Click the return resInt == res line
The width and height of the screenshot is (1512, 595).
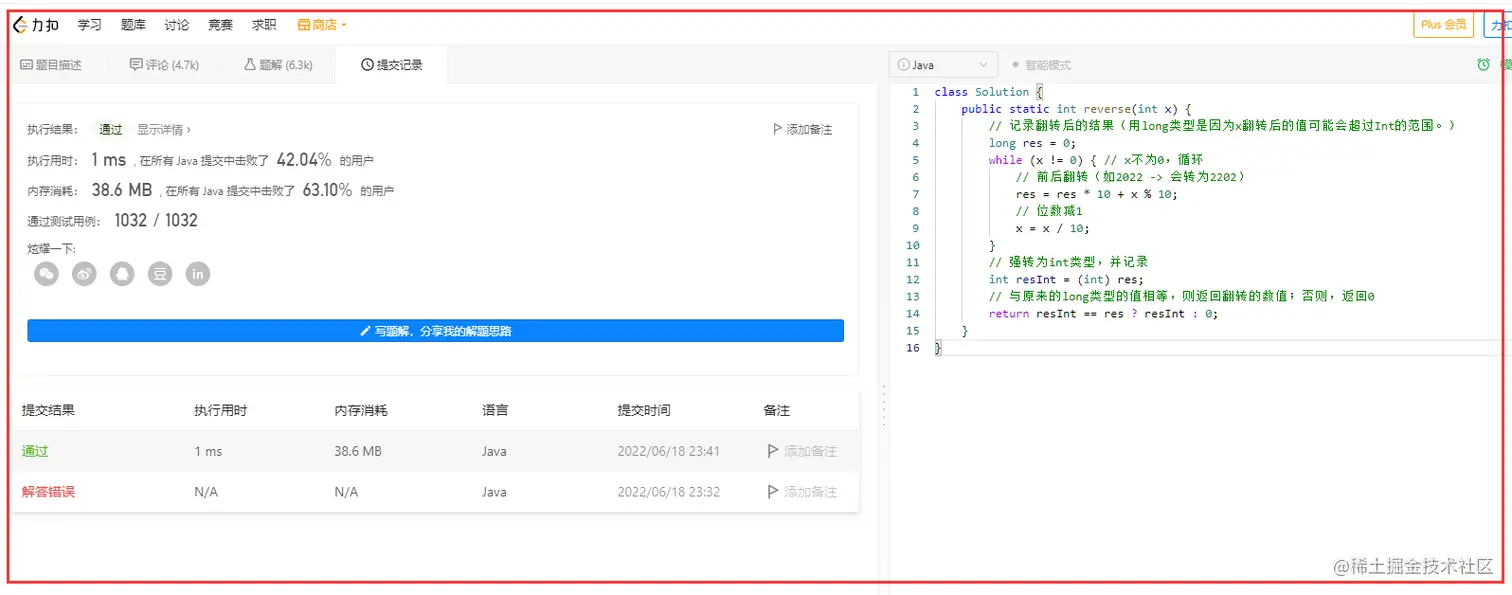point(1103,314)
